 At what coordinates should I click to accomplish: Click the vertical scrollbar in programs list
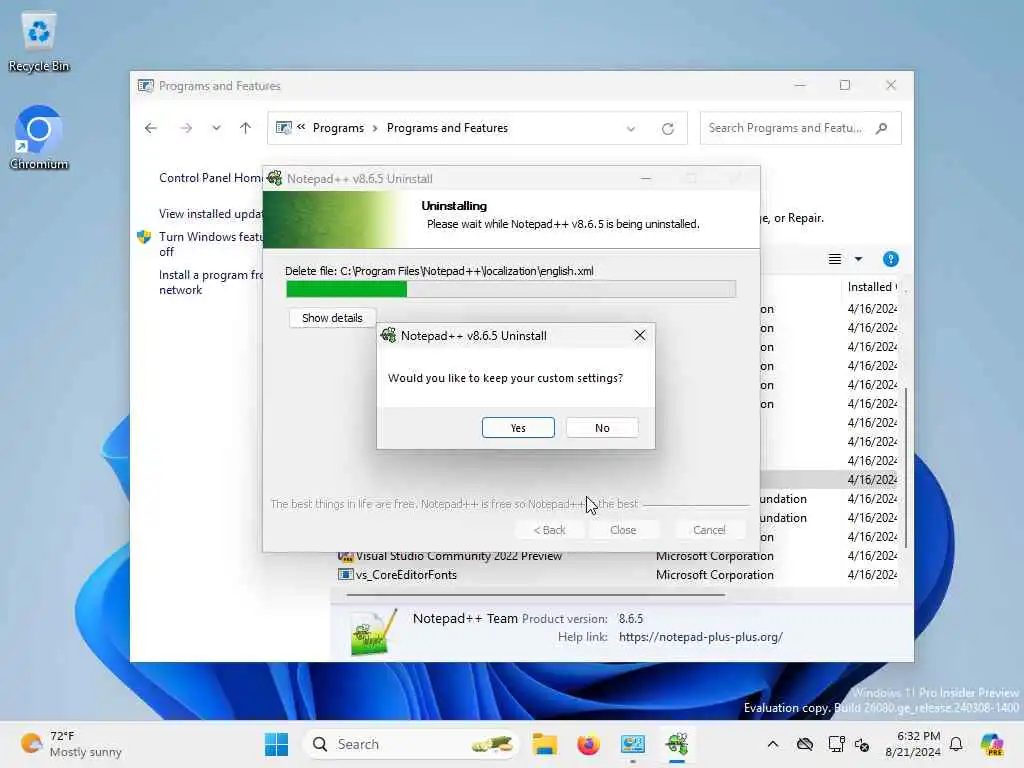click(904, 467)
